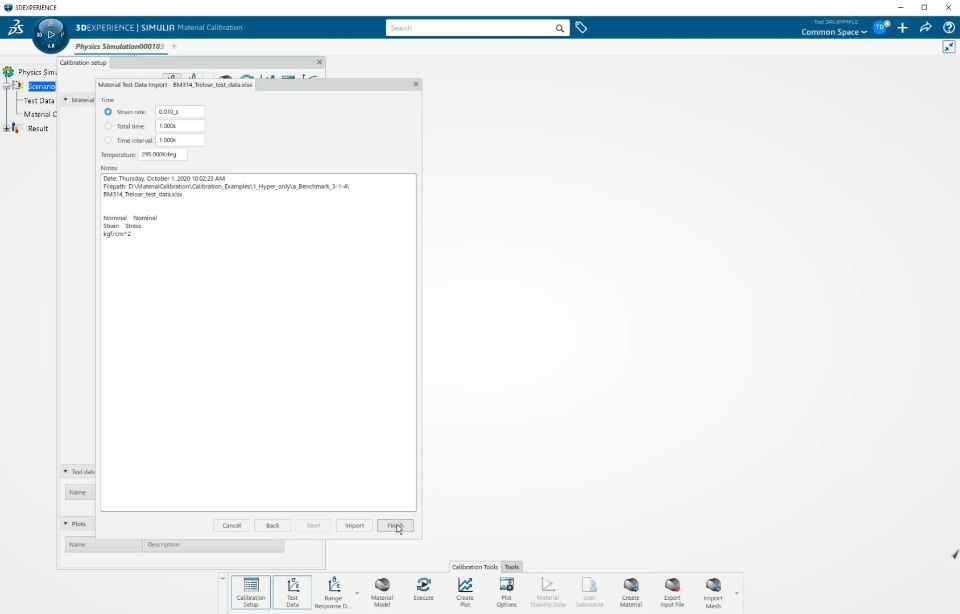Select the Physics Simulation000103 tab

(120, 47)
